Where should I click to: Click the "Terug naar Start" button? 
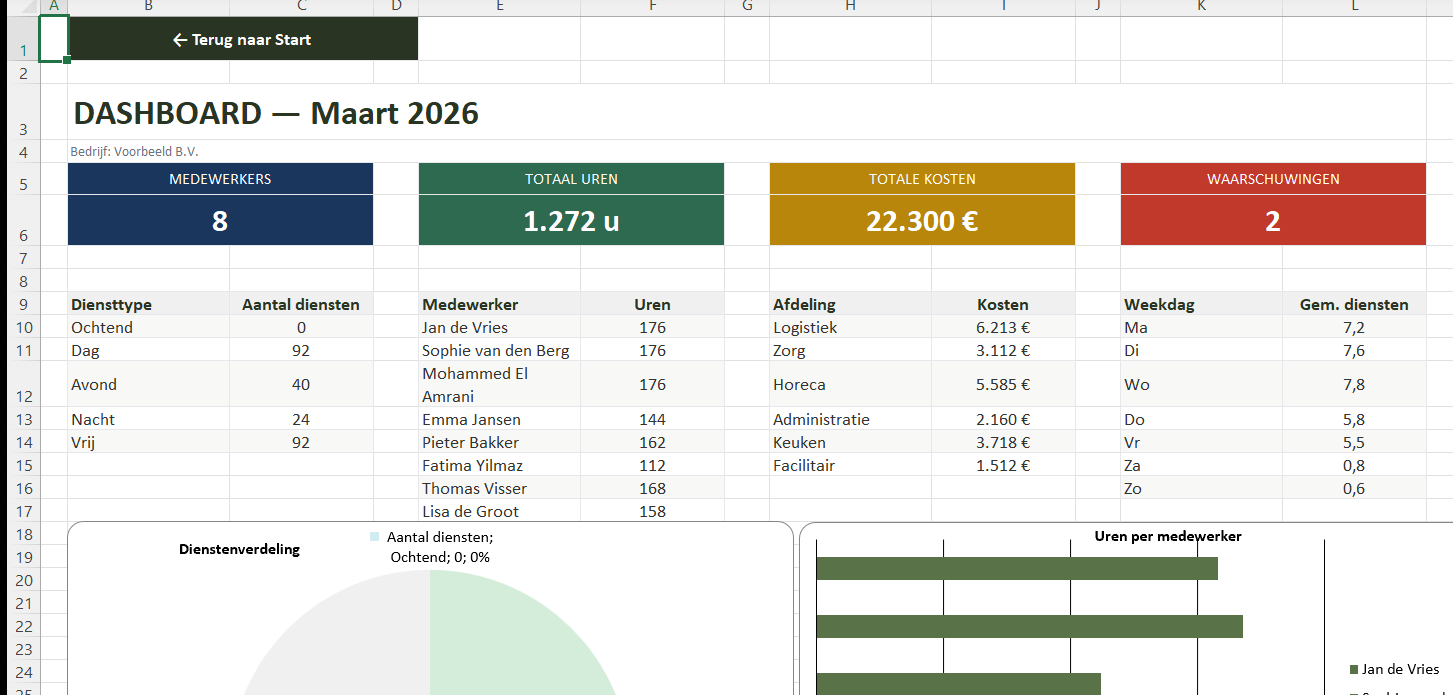point(240,38)
